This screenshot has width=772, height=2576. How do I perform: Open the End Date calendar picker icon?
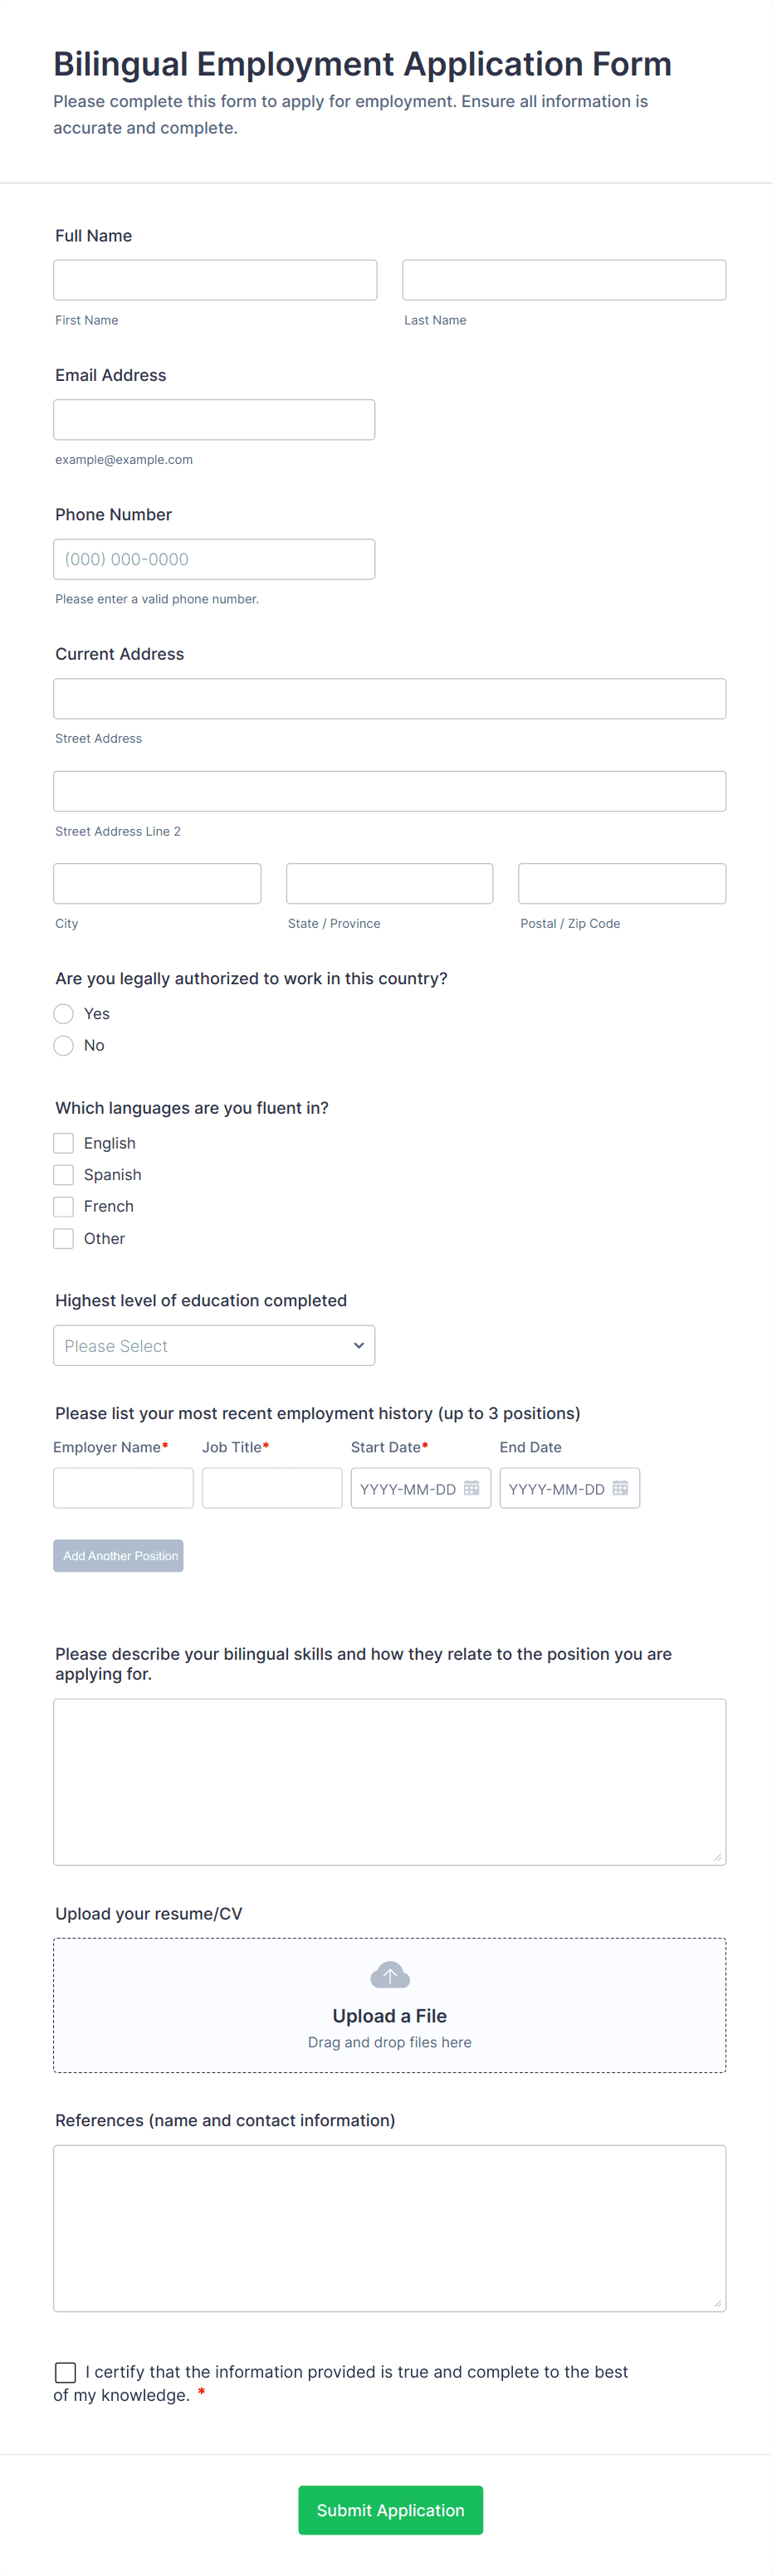(x=620, y=1488)
